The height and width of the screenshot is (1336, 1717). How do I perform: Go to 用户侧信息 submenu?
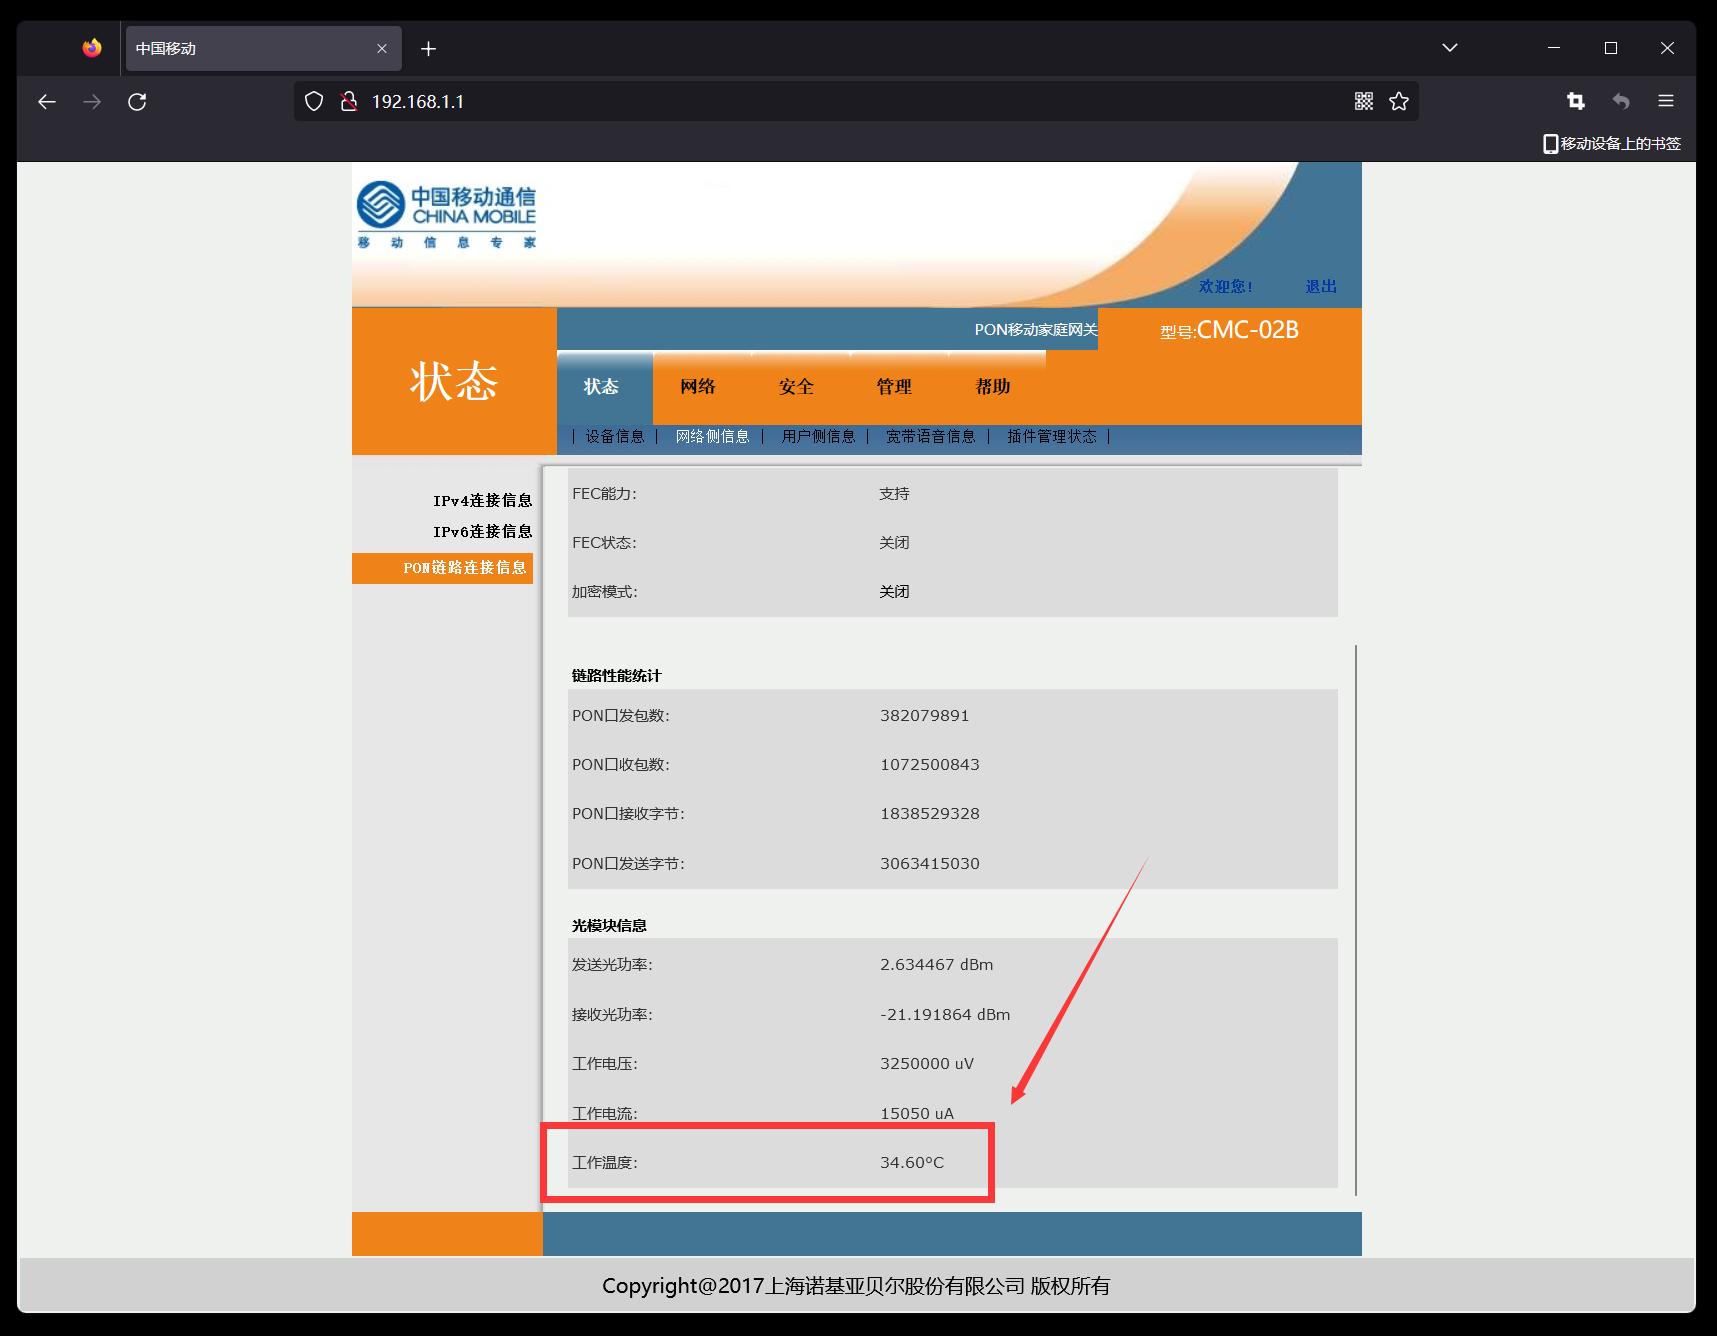[x=818, y=436]
